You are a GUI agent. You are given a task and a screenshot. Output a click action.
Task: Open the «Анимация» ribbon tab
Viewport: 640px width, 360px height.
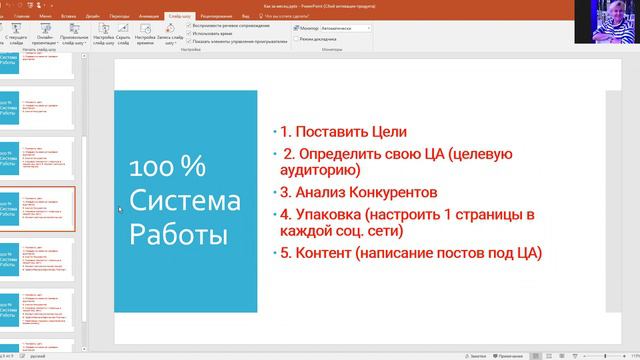click(x=149, y=16)
